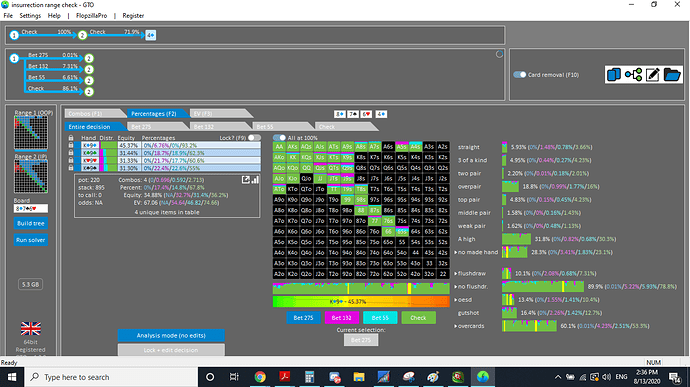Image resolution: width=690 pixels, height=387 pixels.
Task: Toggle the Card removal (F10) switch
Action: click(520, 74)
